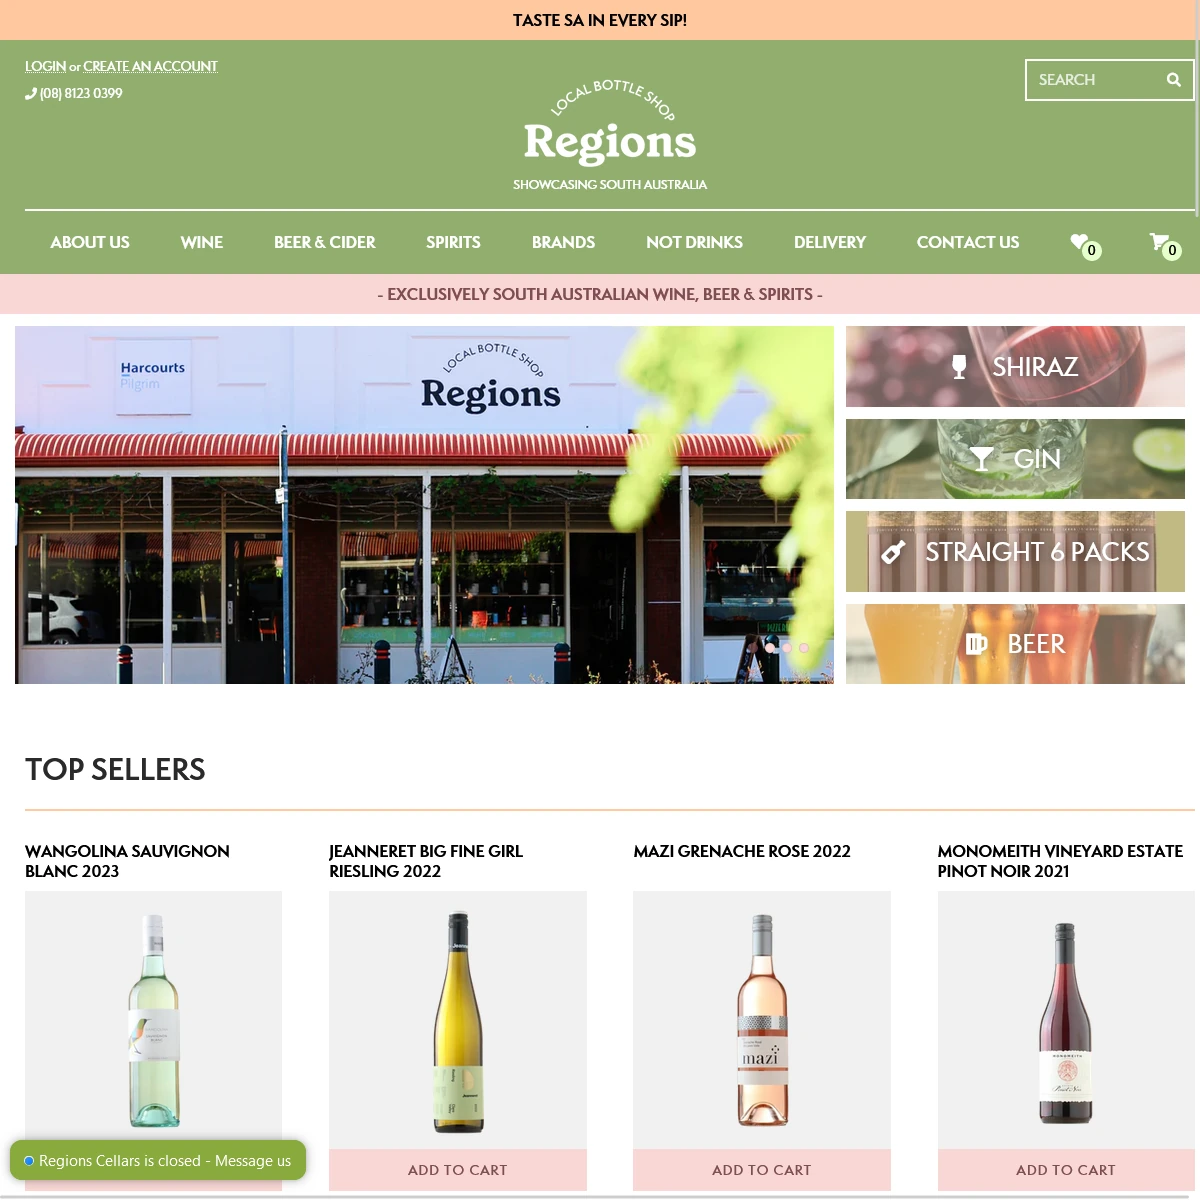1200x1200 pixels.
Task: Open the Regions Cellars message chat widget
Action: click(158, 1160)
